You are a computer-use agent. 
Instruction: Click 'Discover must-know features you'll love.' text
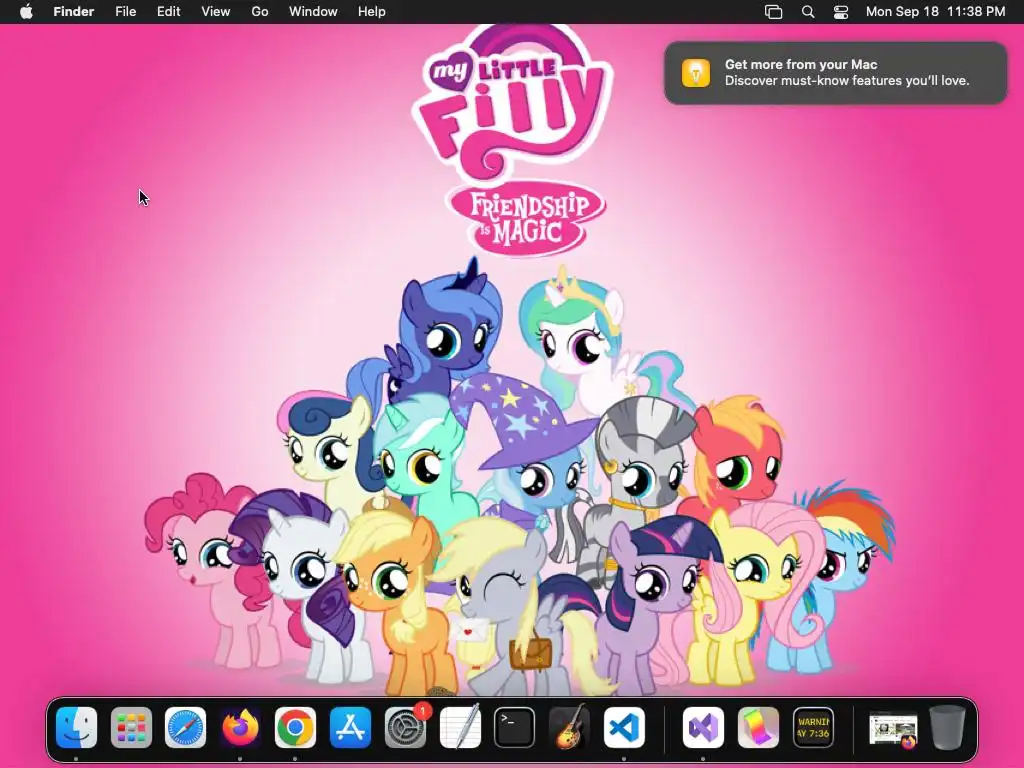846,81
